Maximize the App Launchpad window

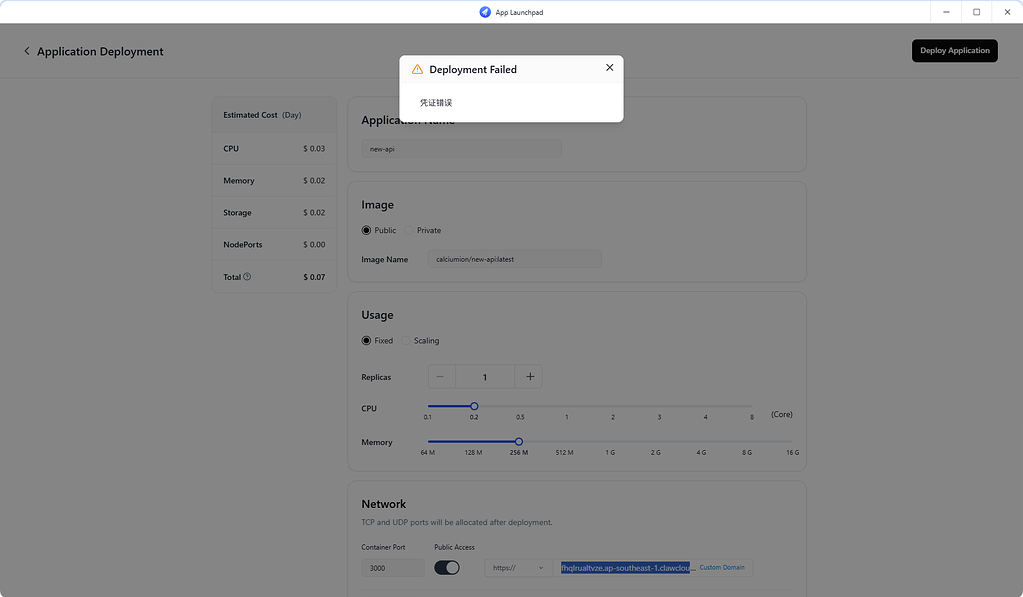(977, 12)
